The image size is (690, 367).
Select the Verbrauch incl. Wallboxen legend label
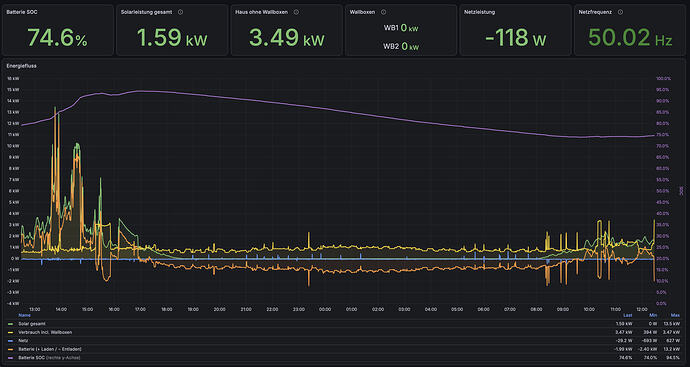[x=45, y=332]
